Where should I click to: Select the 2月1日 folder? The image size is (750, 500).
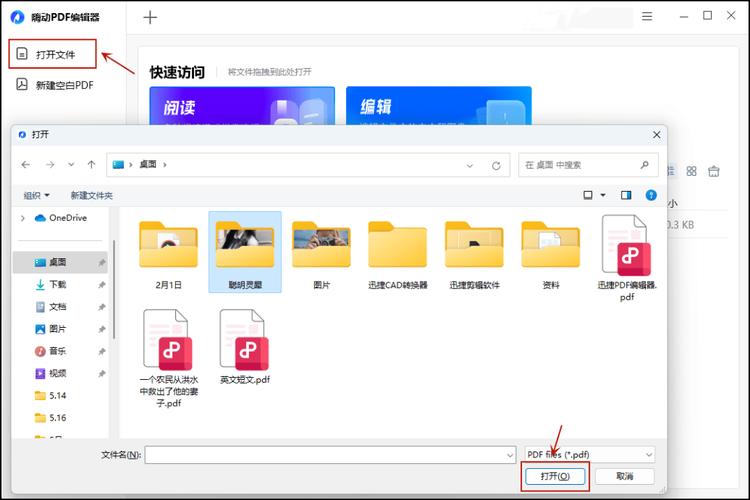(x=168, y=255)
